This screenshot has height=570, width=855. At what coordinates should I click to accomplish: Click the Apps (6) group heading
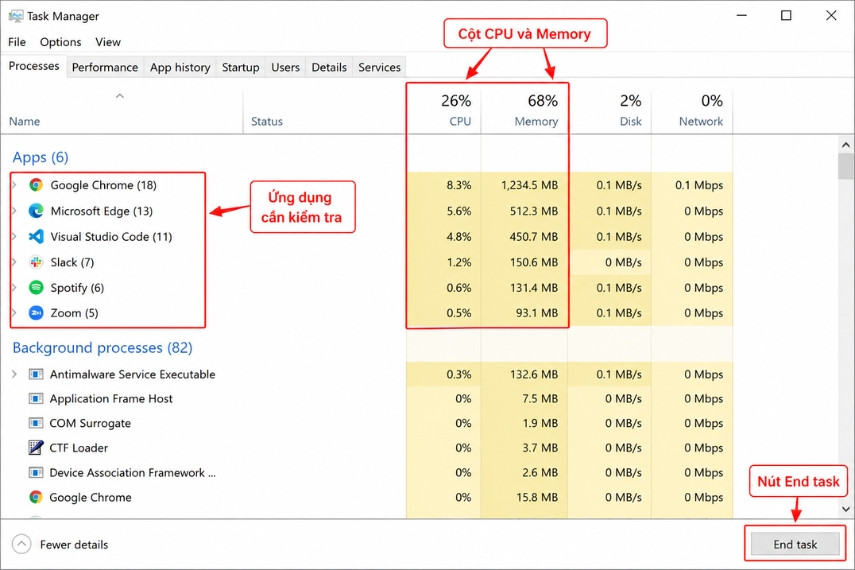[40, 158]
